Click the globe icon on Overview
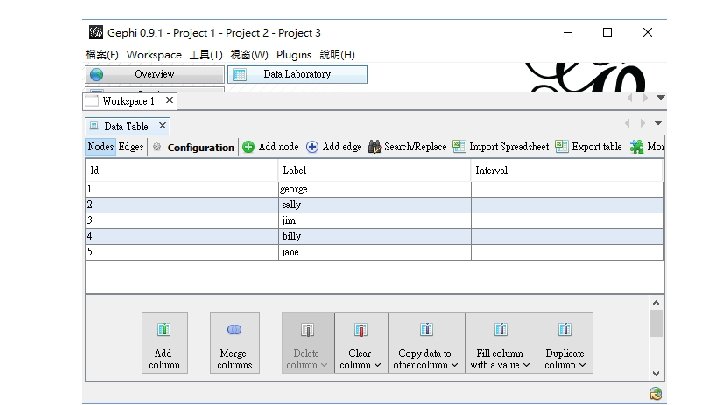Screen dimensions: 720x405 [96, 74]
